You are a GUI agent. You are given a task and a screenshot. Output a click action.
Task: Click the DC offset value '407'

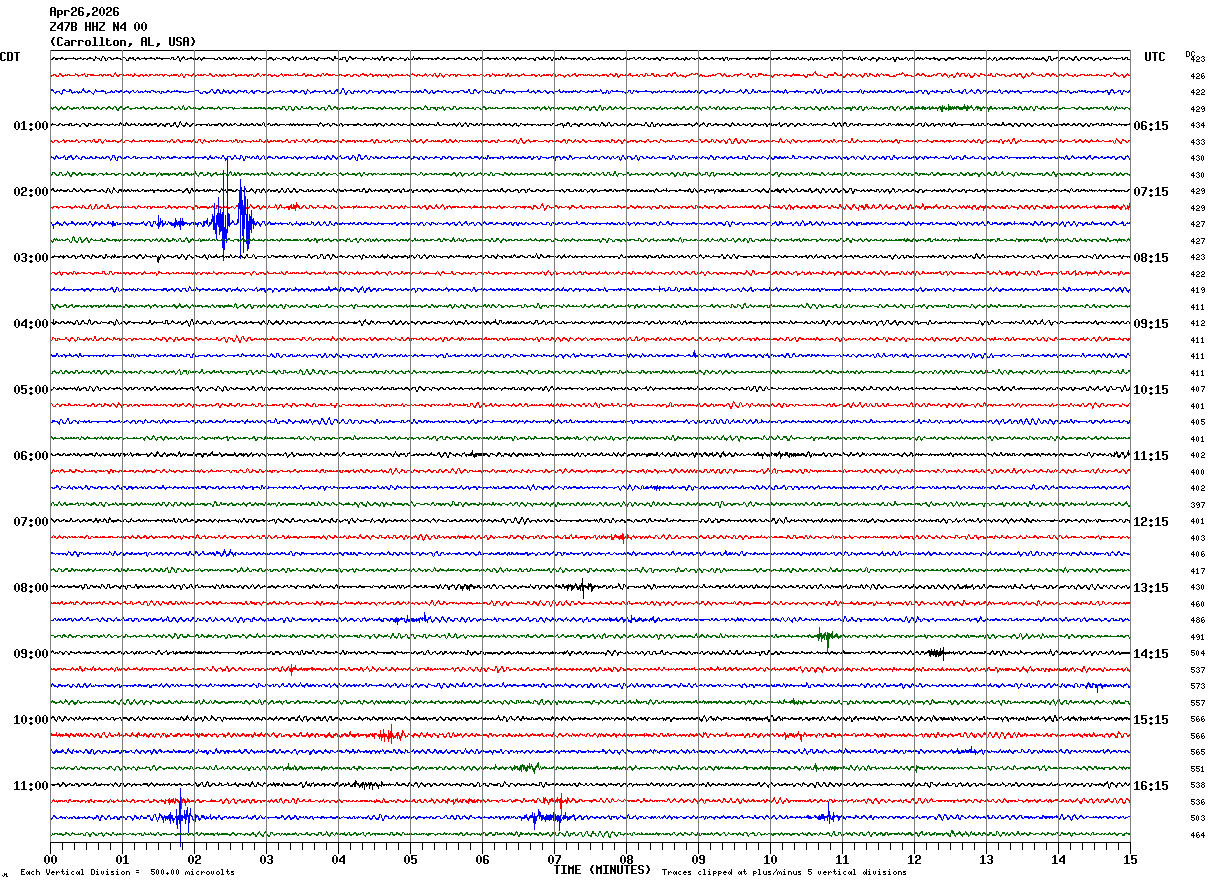(x=1197, y=390)
